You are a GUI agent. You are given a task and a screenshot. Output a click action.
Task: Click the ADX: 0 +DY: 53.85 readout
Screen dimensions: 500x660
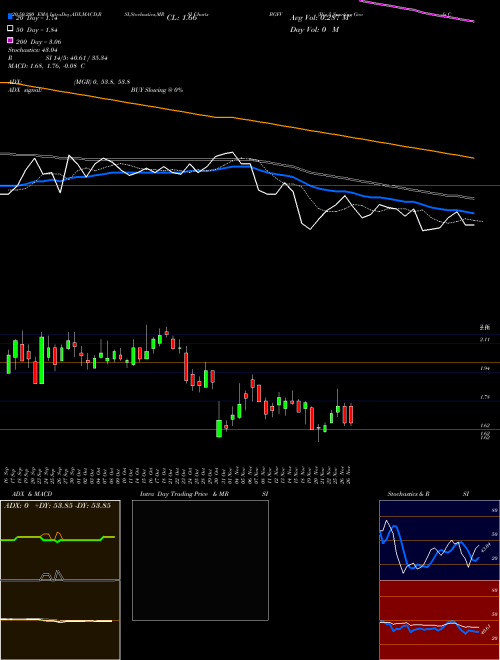tap(57, 506)
